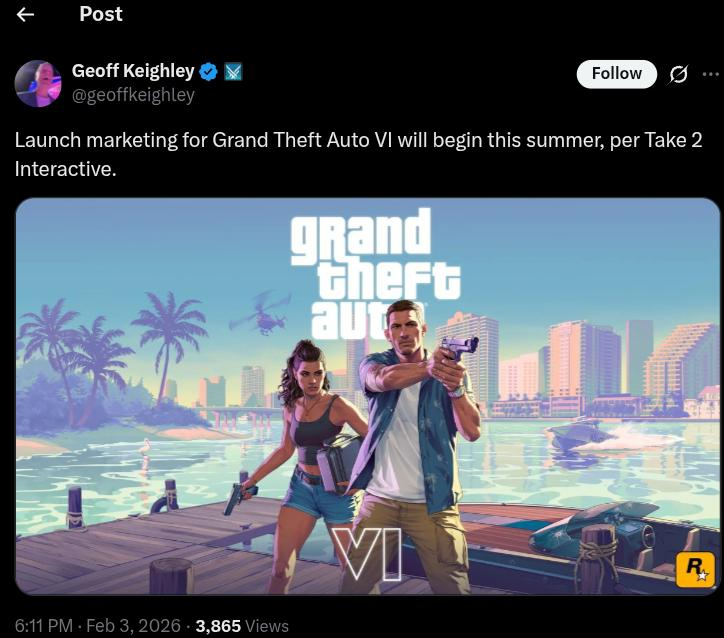Go back using the left arrow
This screenshot has width=724, height=638.
(25, 15)
